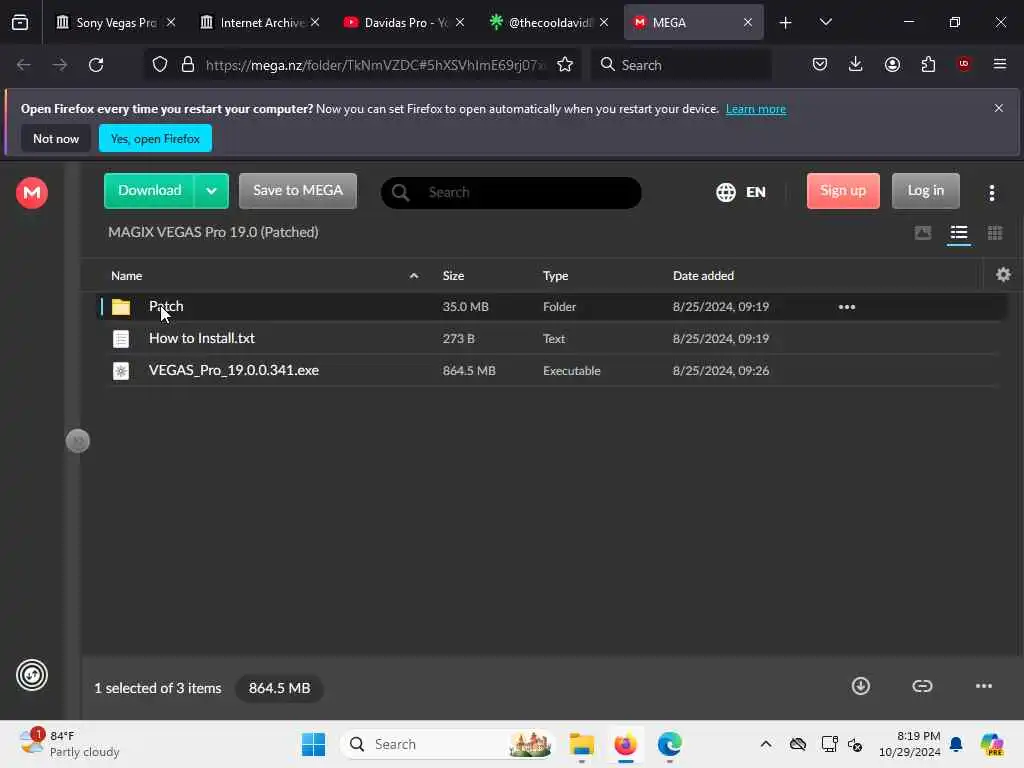The height and width of the screenshot is (768, 1024).
Task: Click the Sign up button
Action: pos(843,191)
